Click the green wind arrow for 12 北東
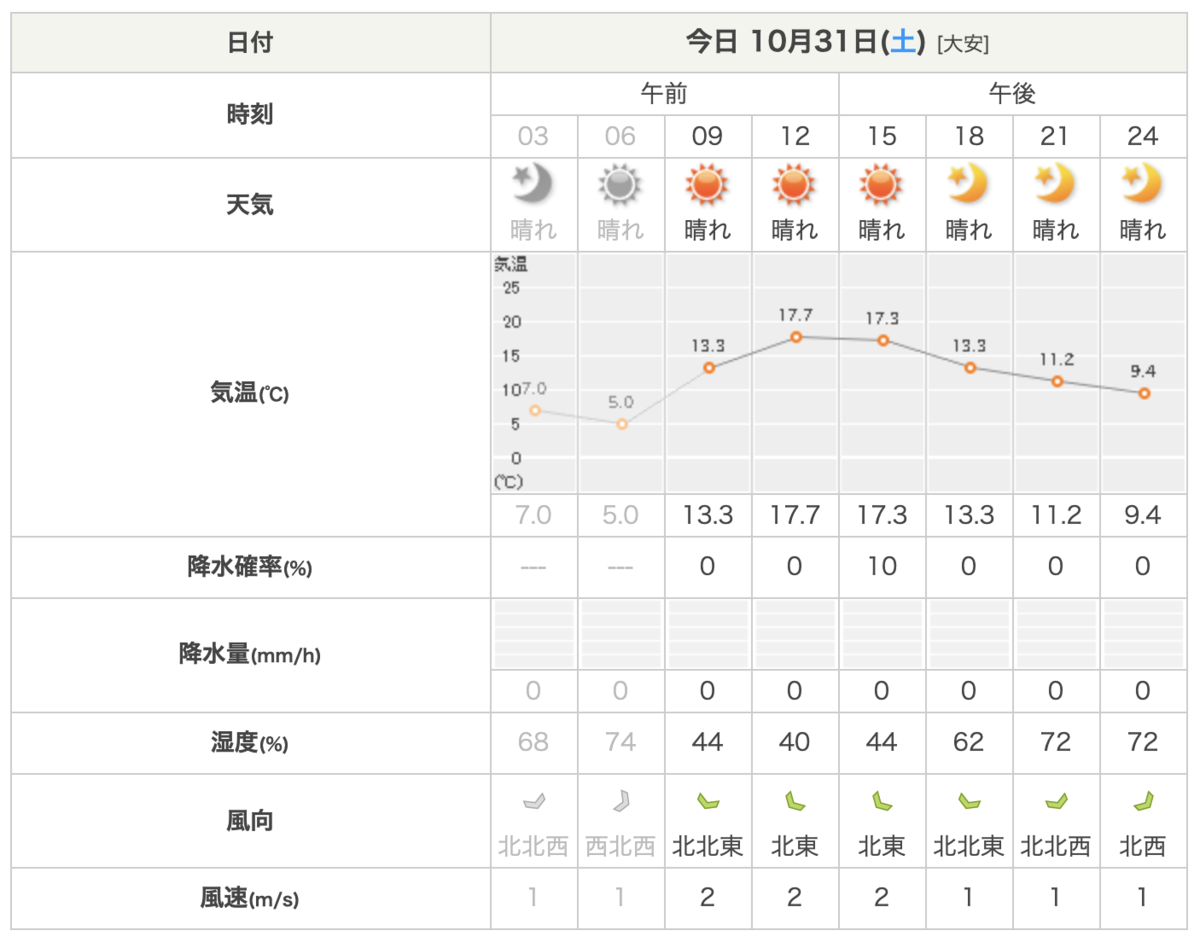The image size is (1200, 942). (x=794, y=800)
